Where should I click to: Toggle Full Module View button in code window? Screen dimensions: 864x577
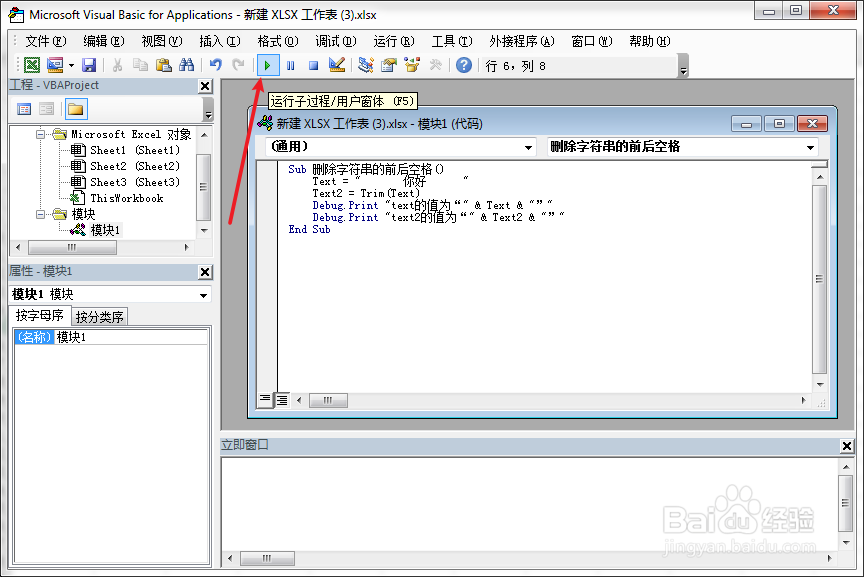(x=282, y=400)
